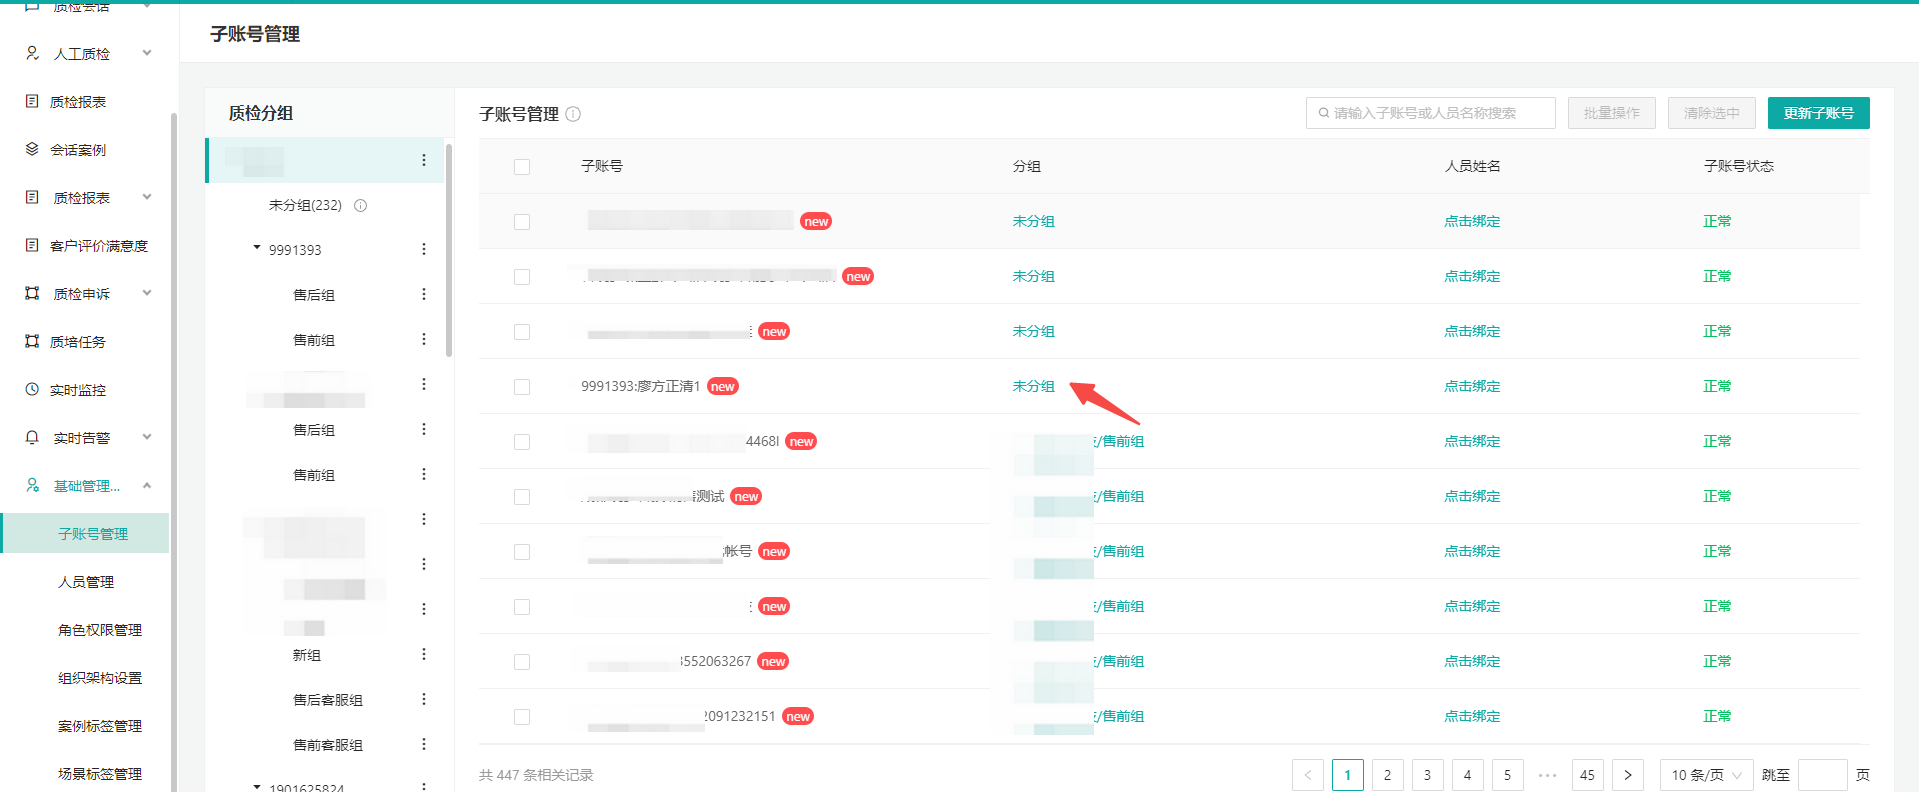
Task: Open more-options dots for 售后客服组
Action: point(424,699)
